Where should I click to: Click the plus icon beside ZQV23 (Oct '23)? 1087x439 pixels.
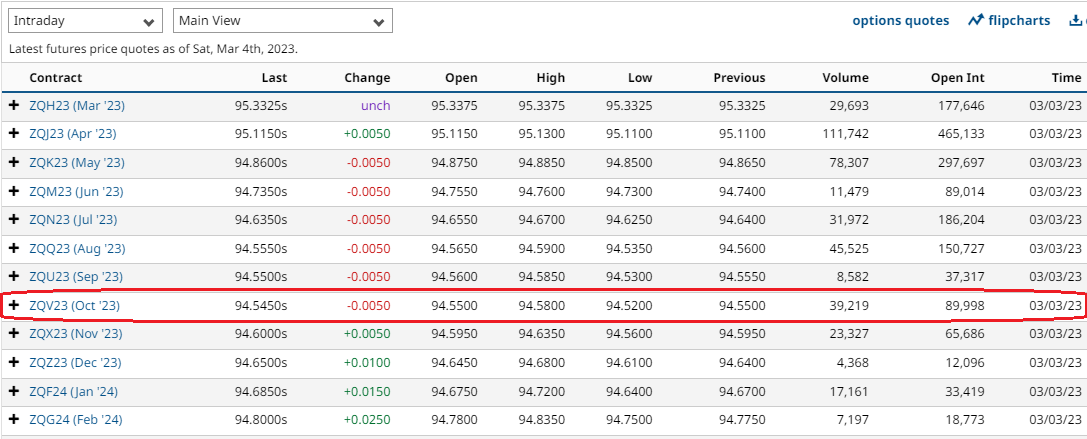click(14, 305)
